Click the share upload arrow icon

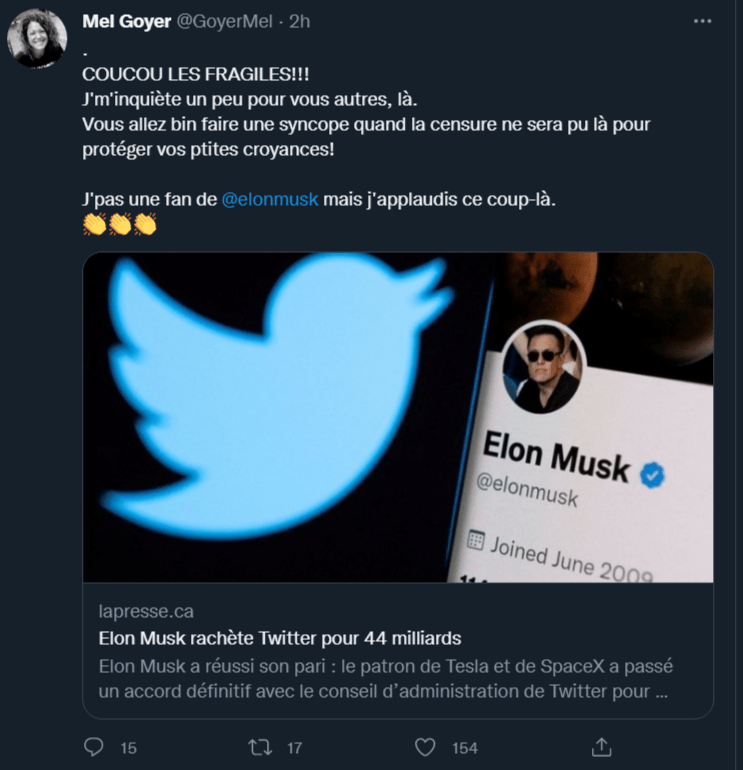point(602,747)
